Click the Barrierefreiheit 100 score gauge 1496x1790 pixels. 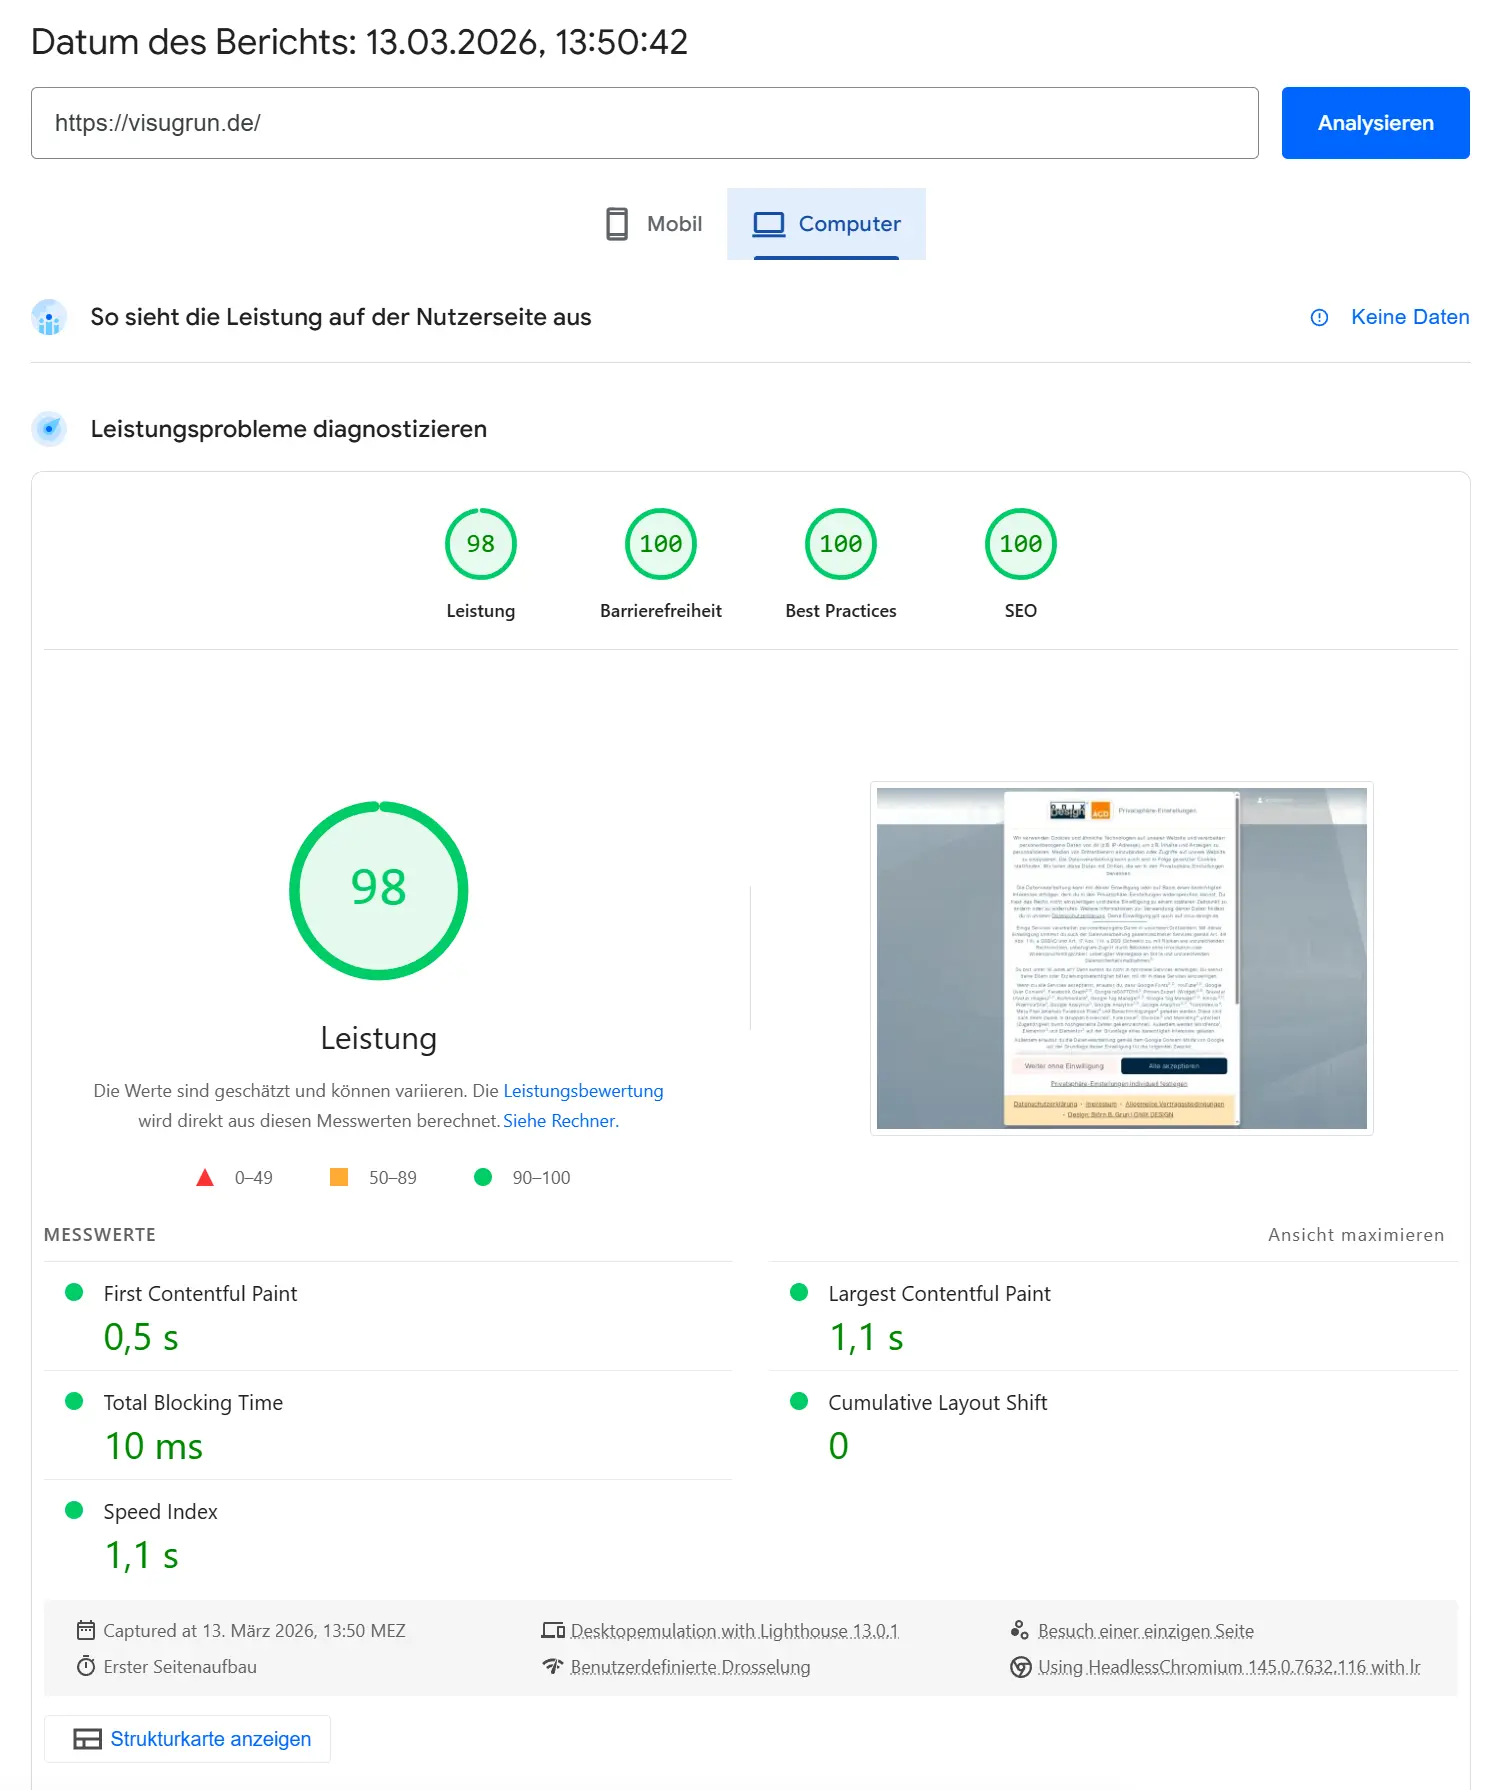660,545
